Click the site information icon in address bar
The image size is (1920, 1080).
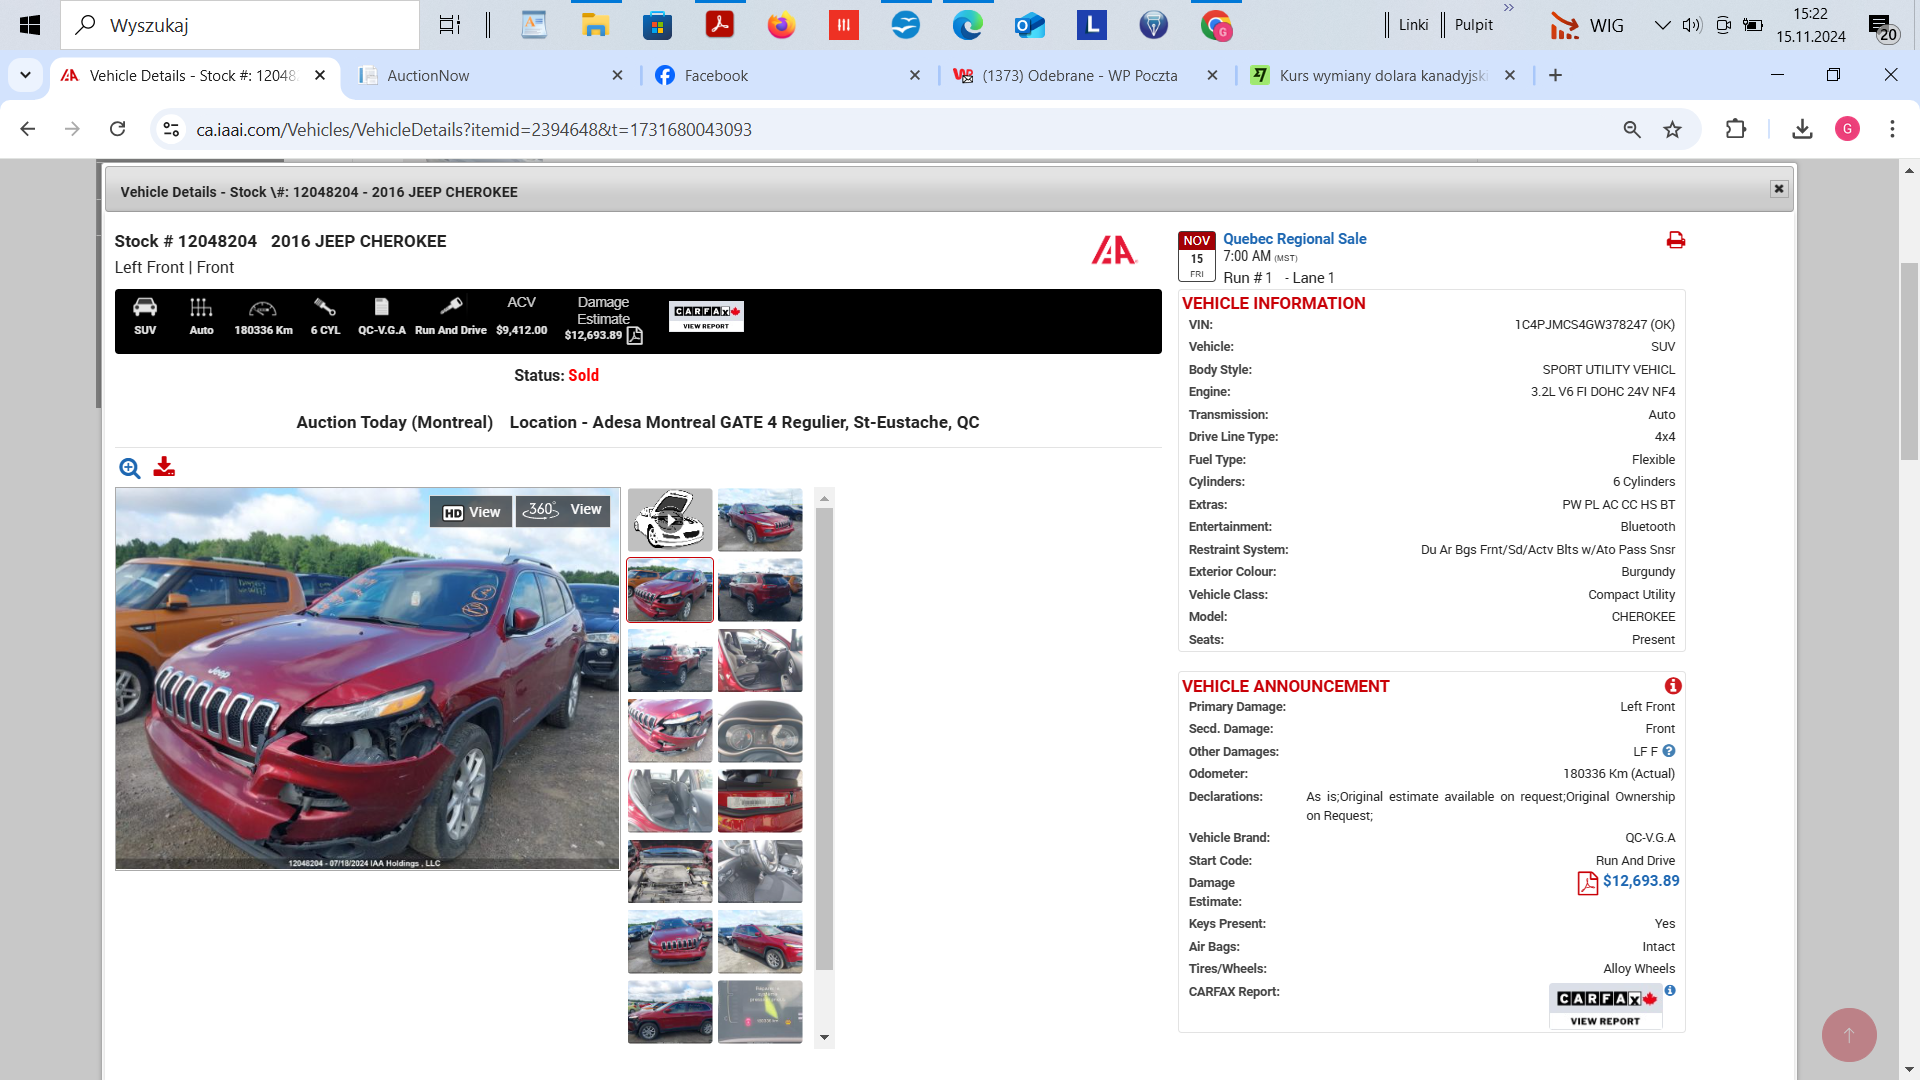(x=171, y=129)
